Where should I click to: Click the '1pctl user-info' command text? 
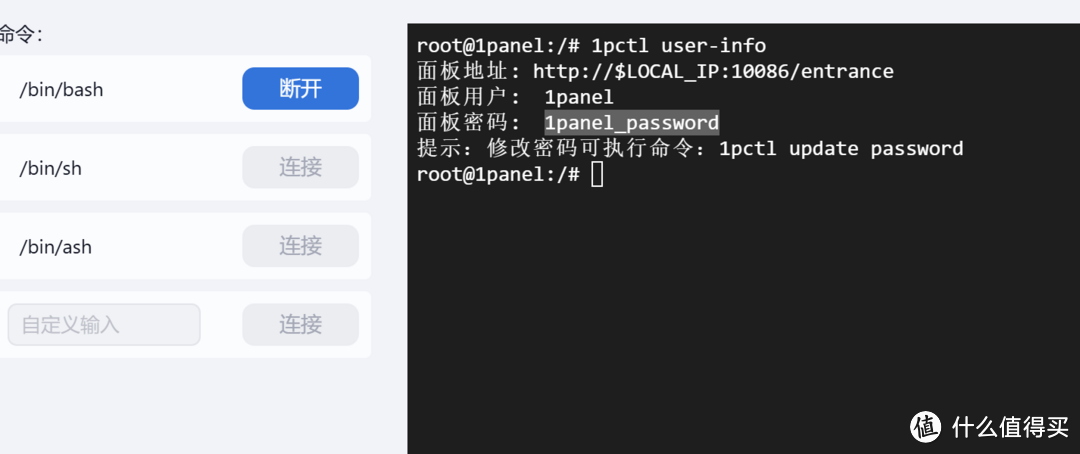click(678, 45)
